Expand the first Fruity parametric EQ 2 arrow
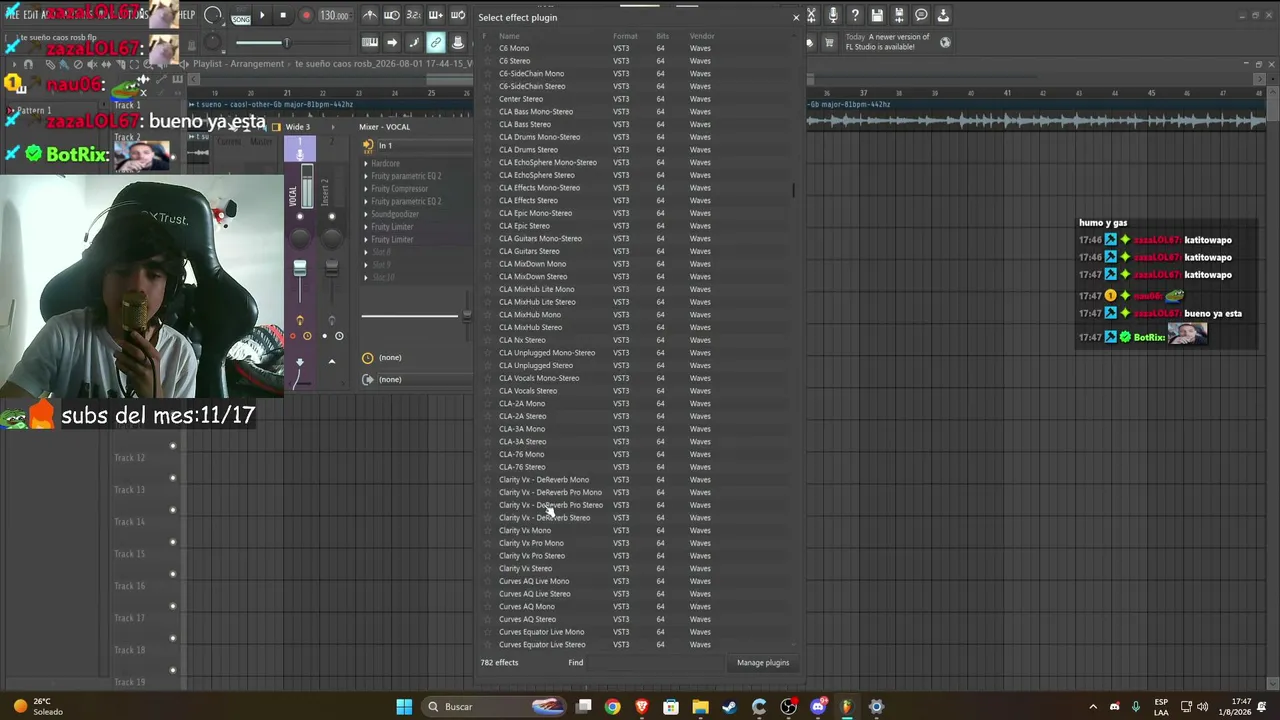The height and width of the screenshot is (720, 1280). point(366,176)
